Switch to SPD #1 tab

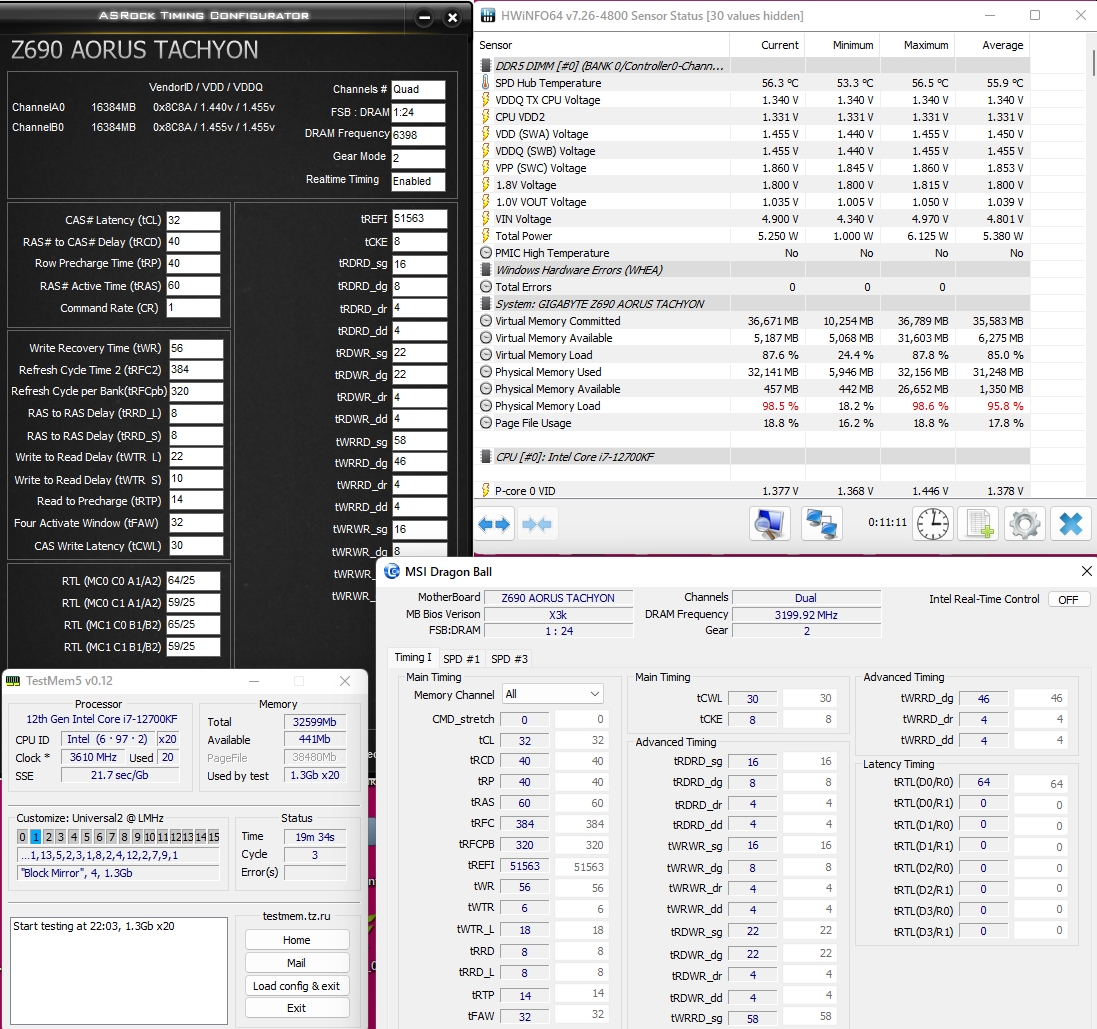[461, 659]
